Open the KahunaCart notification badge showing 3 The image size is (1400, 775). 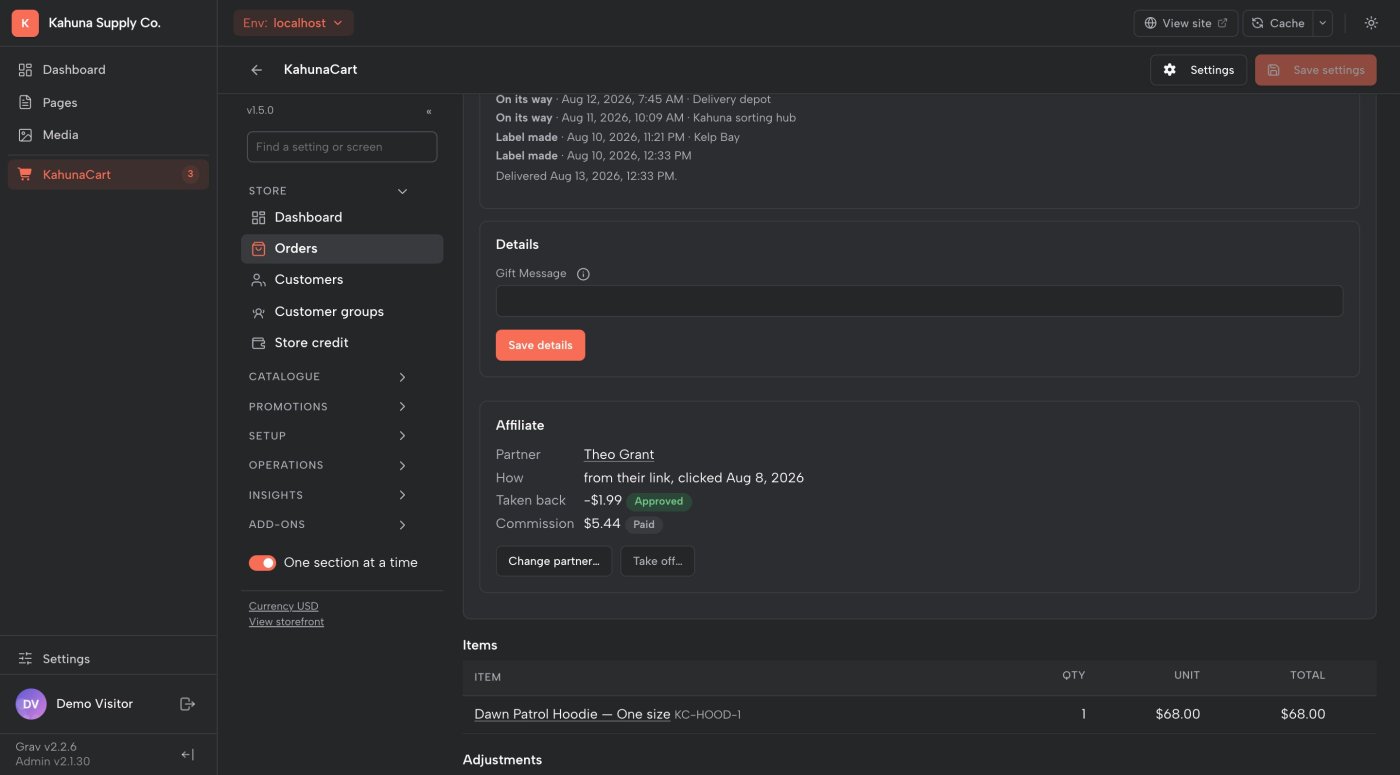(190, 174)
